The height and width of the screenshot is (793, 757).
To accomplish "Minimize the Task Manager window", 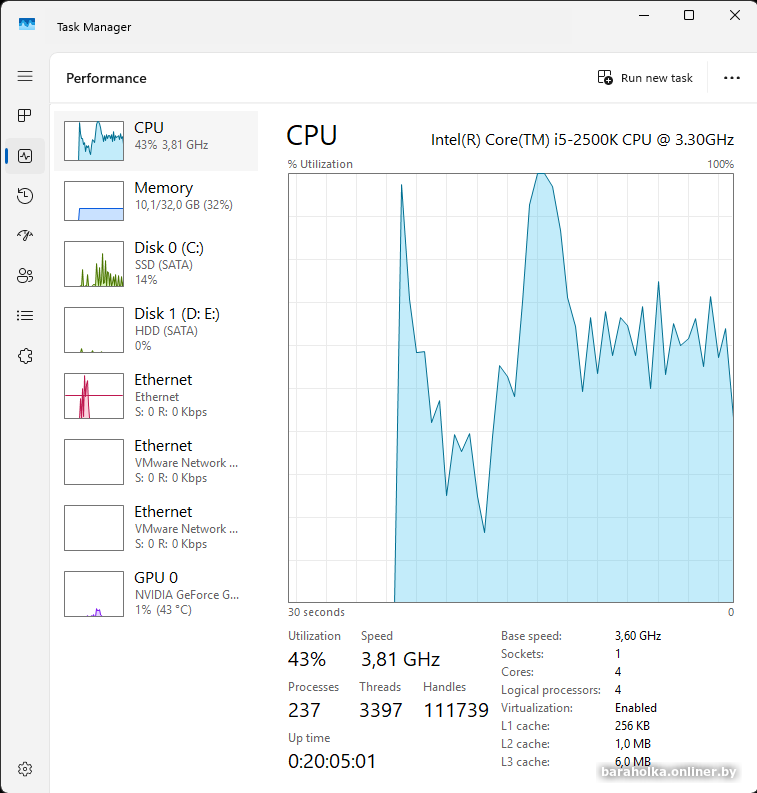I will click(x=644, y=15).
